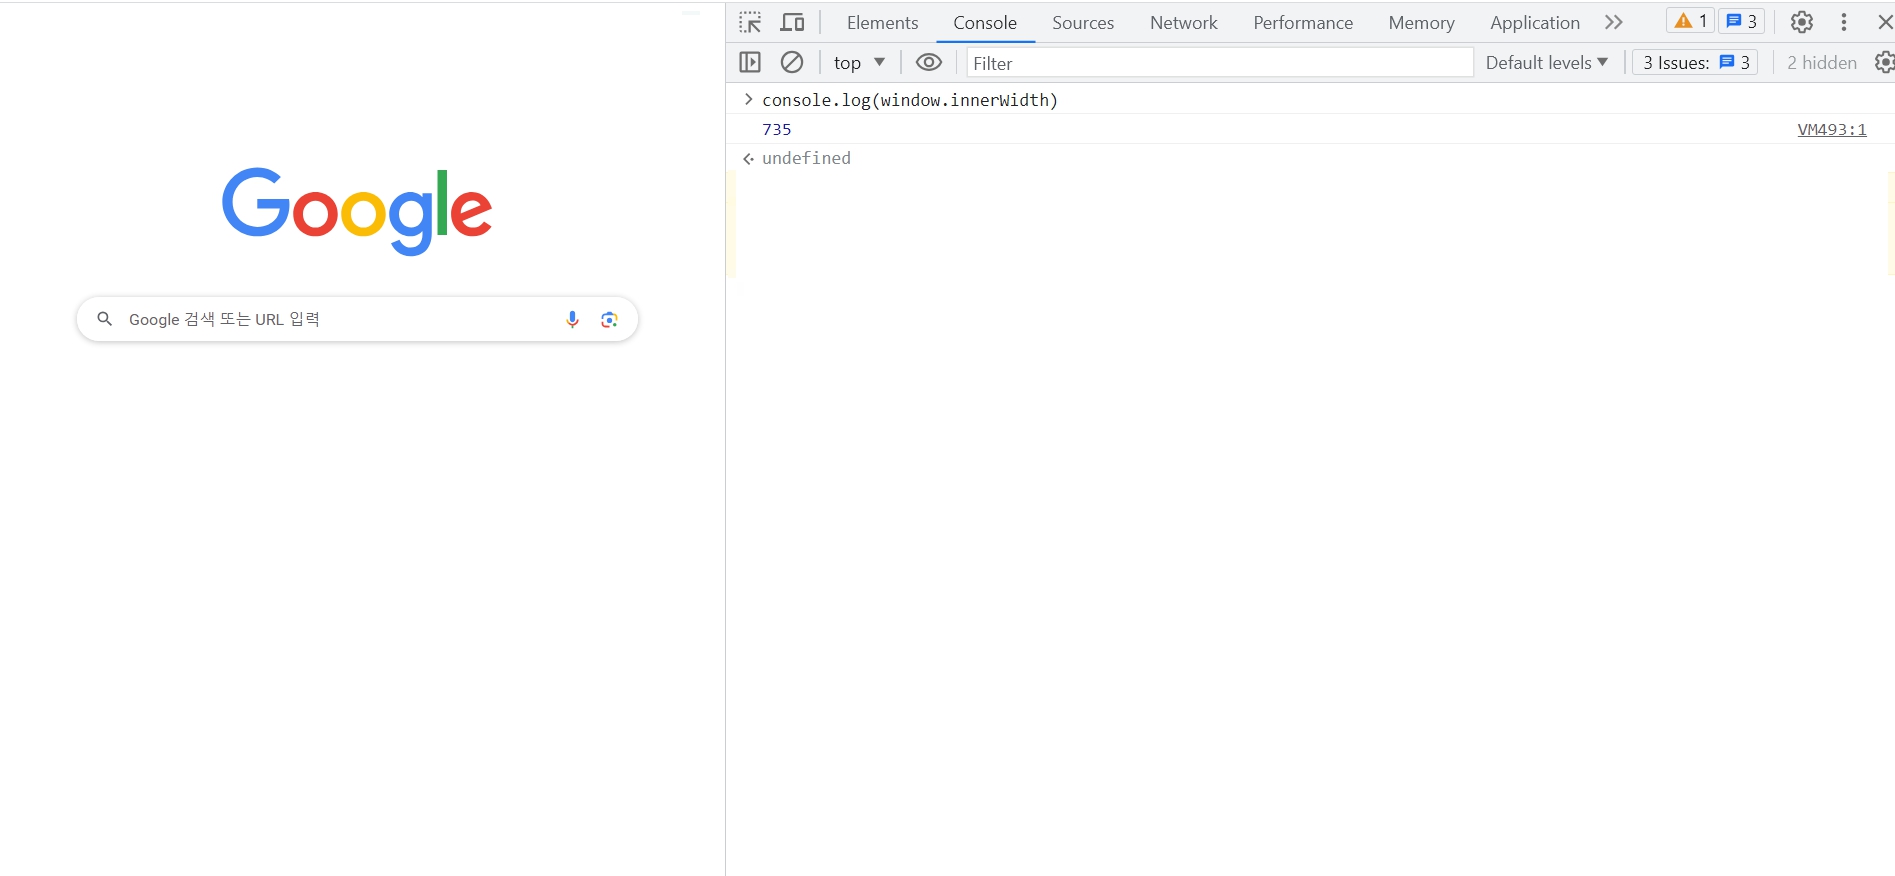The height and width of the screenshot is (876, 1895).
Task: Open the 3 Issues button
Action: 1695,62
